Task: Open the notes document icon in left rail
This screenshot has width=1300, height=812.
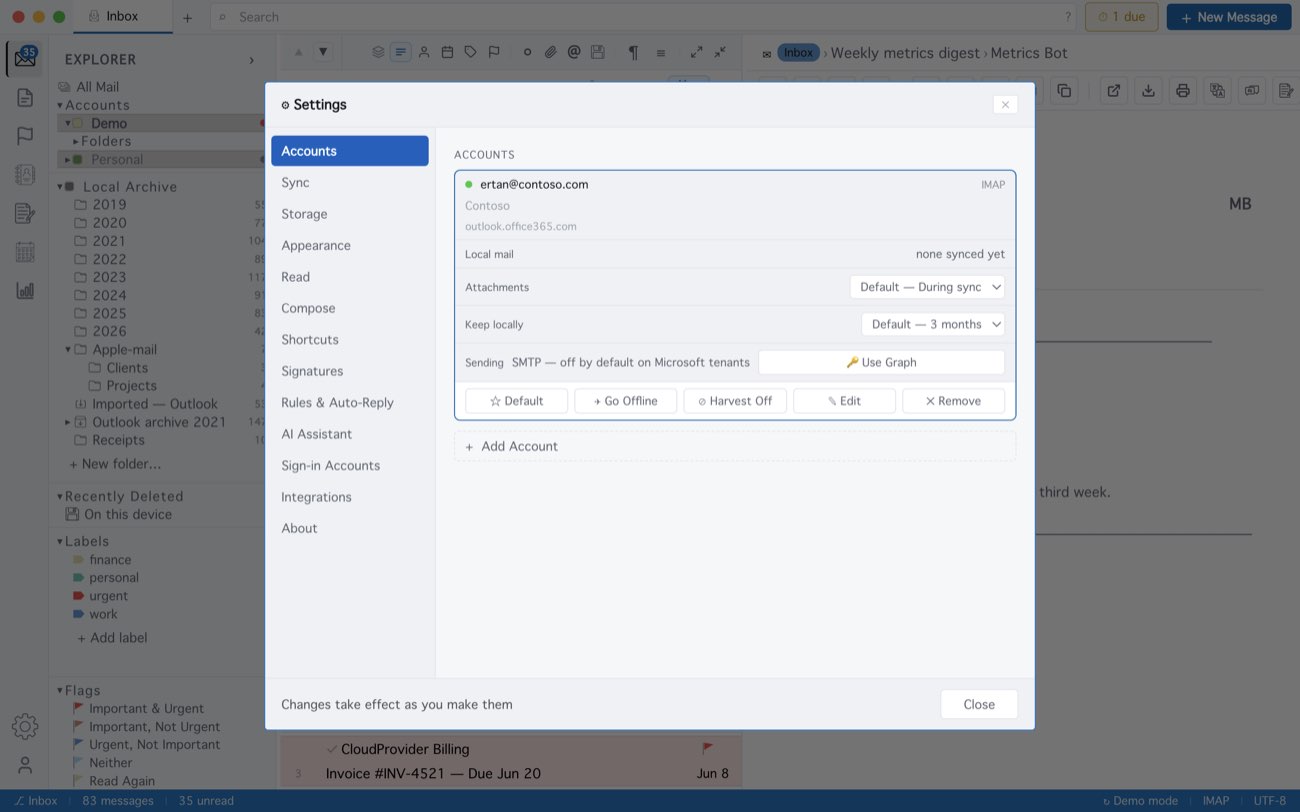Action: click(x=25, y=97)
